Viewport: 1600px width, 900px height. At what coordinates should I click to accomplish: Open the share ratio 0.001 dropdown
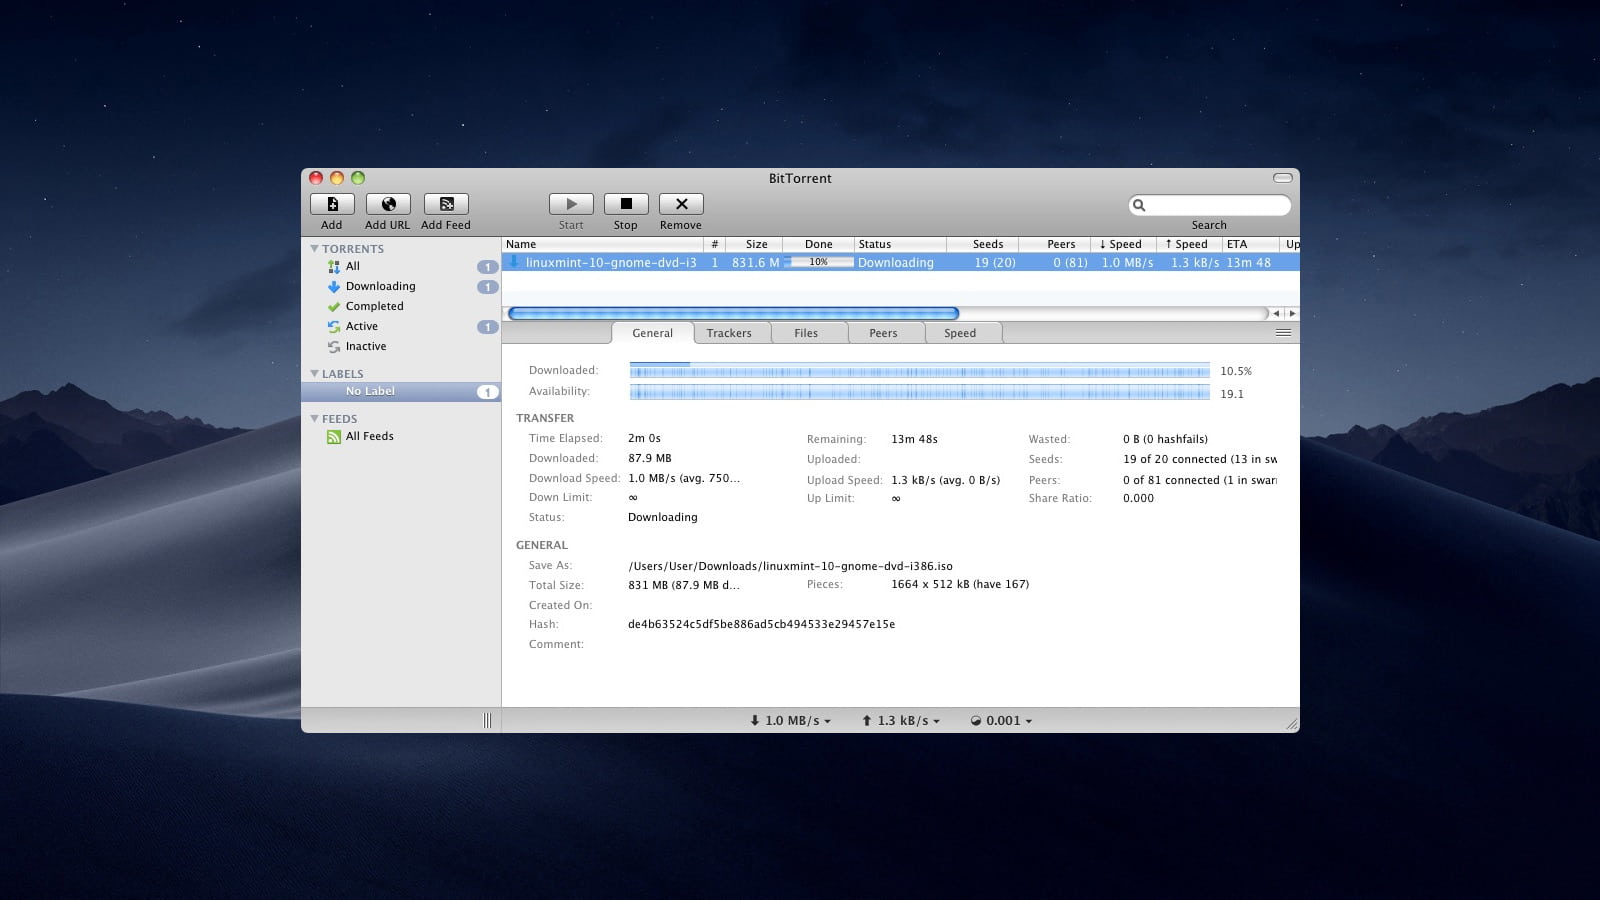(1001, 720)
